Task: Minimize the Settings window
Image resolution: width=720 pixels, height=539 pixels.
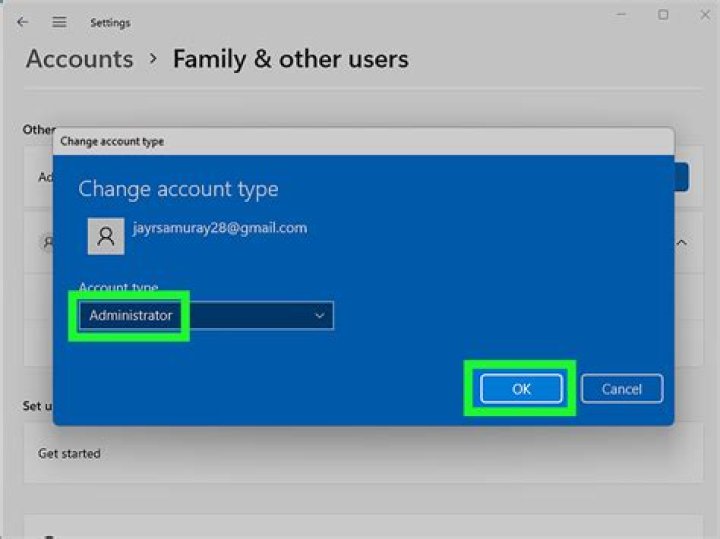Action: [x=620, y=15]
